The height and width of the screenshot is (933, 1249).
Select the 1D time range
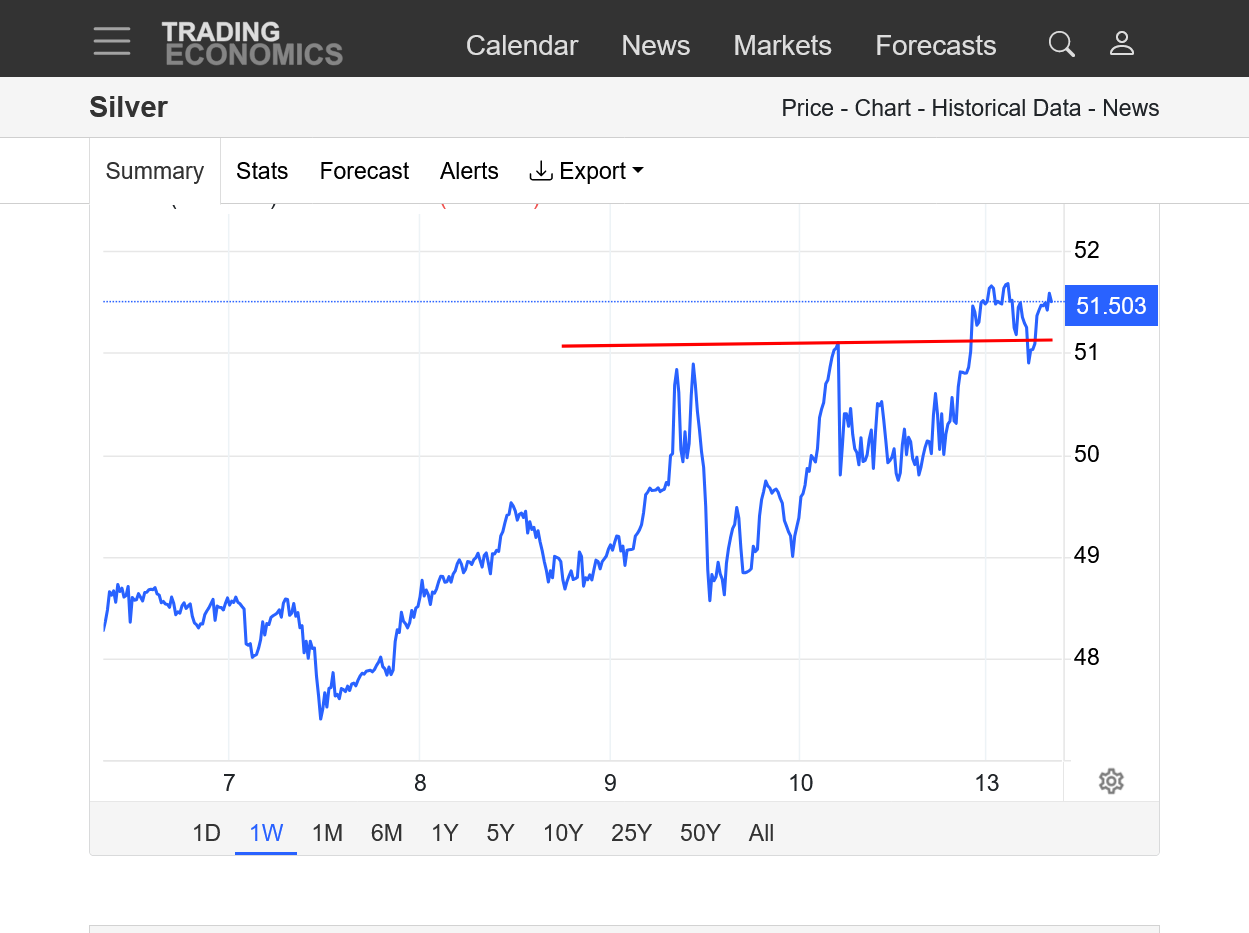click(x=206, y=833)
